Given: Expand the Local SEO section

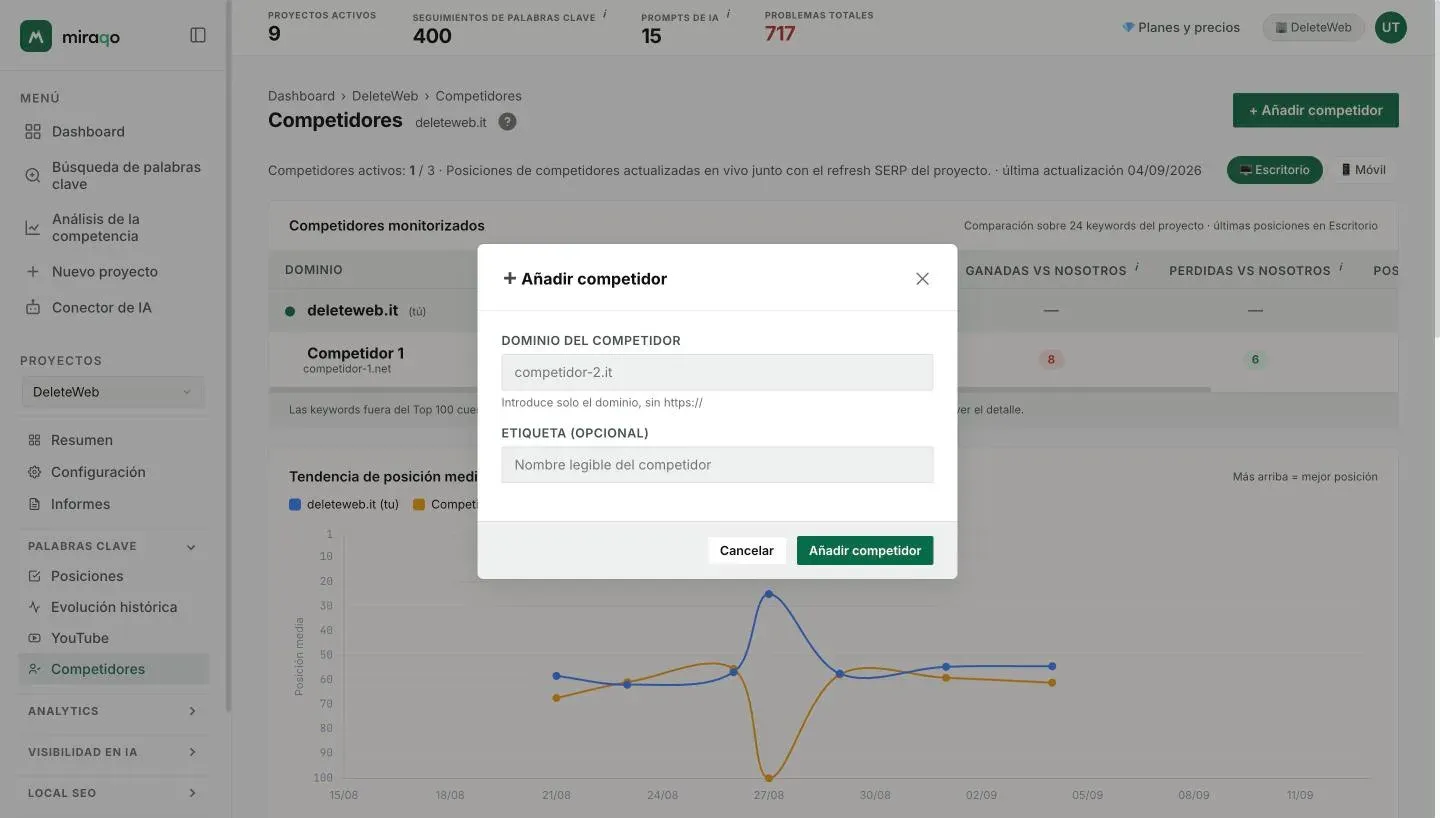Looking at the screenshot, I should (x=192, y=793).
